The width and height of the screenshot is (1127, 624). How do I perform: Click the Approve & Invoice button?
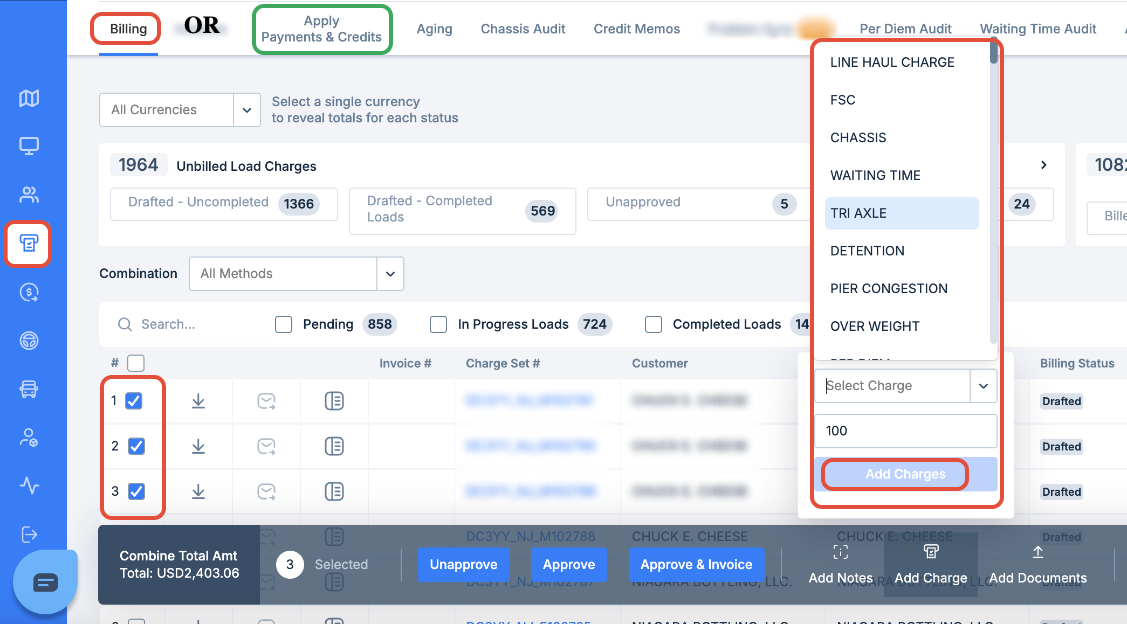pos(696,565)
